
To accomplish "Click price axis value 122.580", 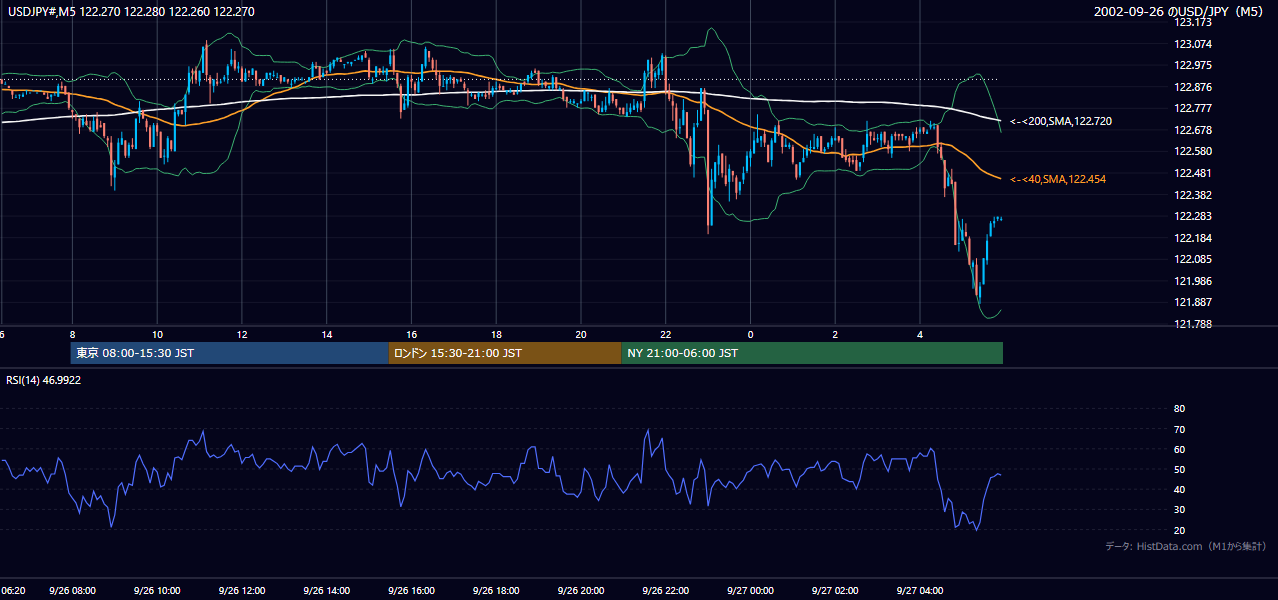I will (x=1193, y=151).
